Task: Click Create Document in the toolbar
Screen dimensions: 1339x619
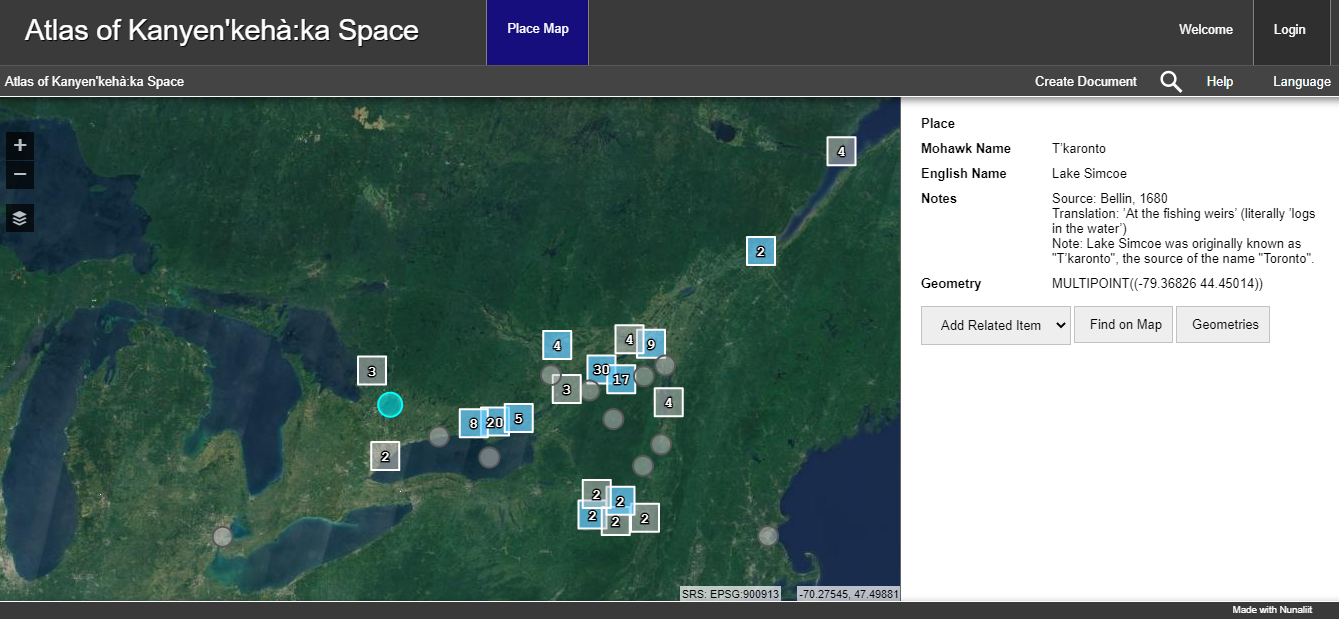Action: (x=1085, y=82)
